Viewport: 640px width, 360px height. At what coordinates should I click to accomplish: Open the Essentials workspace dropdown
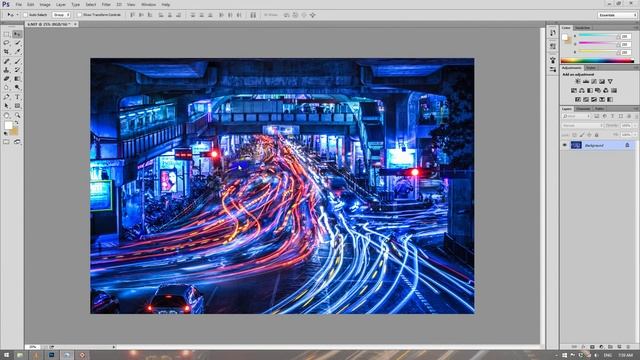[617, 15]
